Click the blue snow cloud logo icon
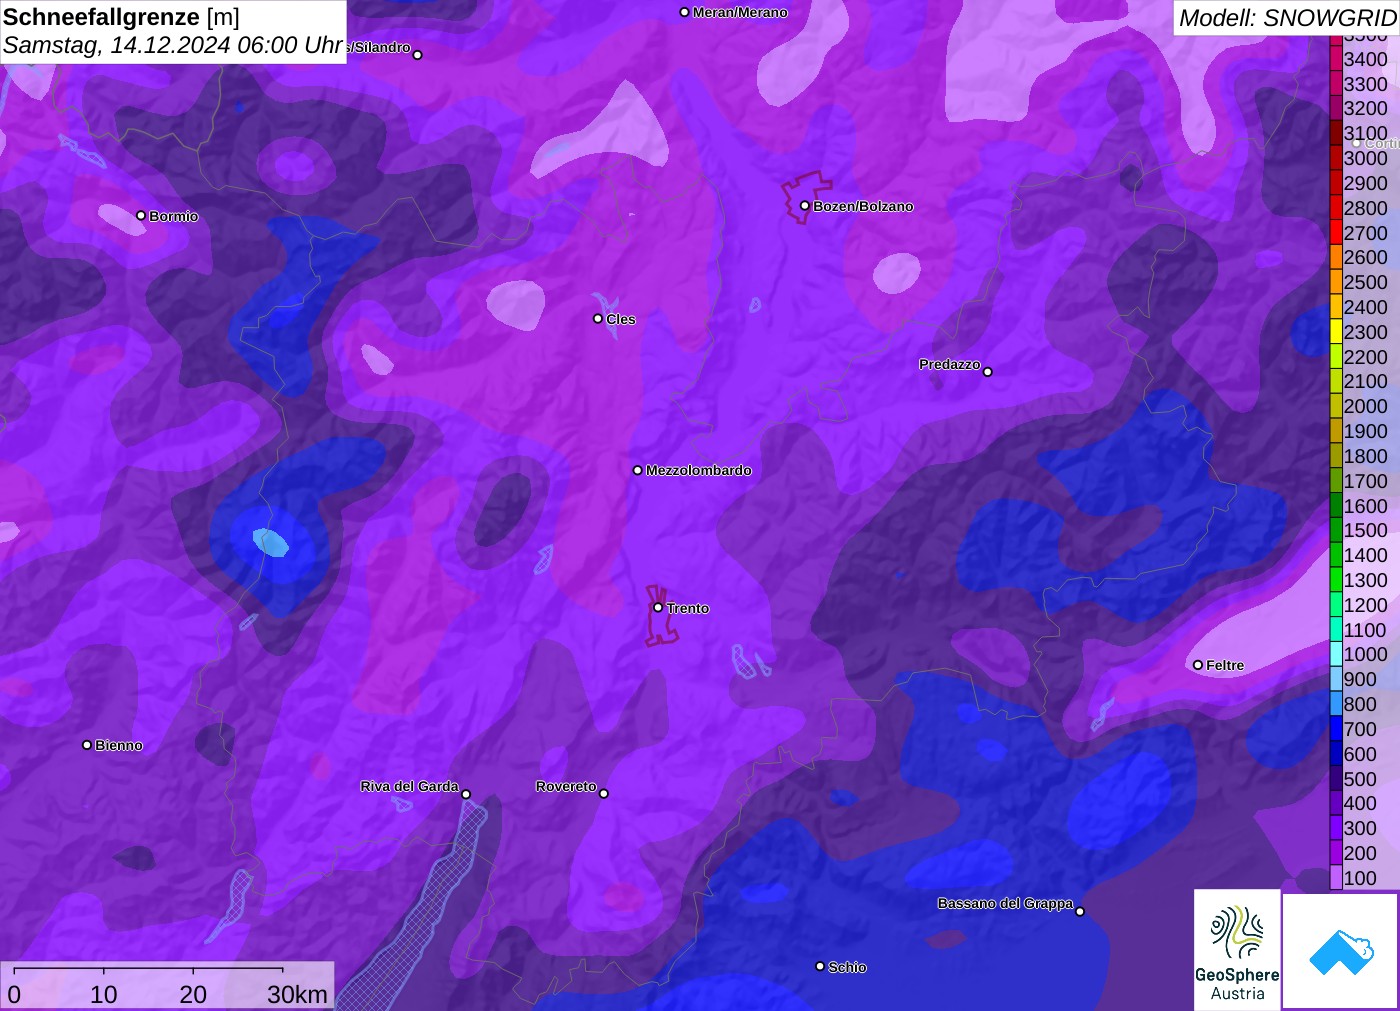 [x=1340, y=951]
